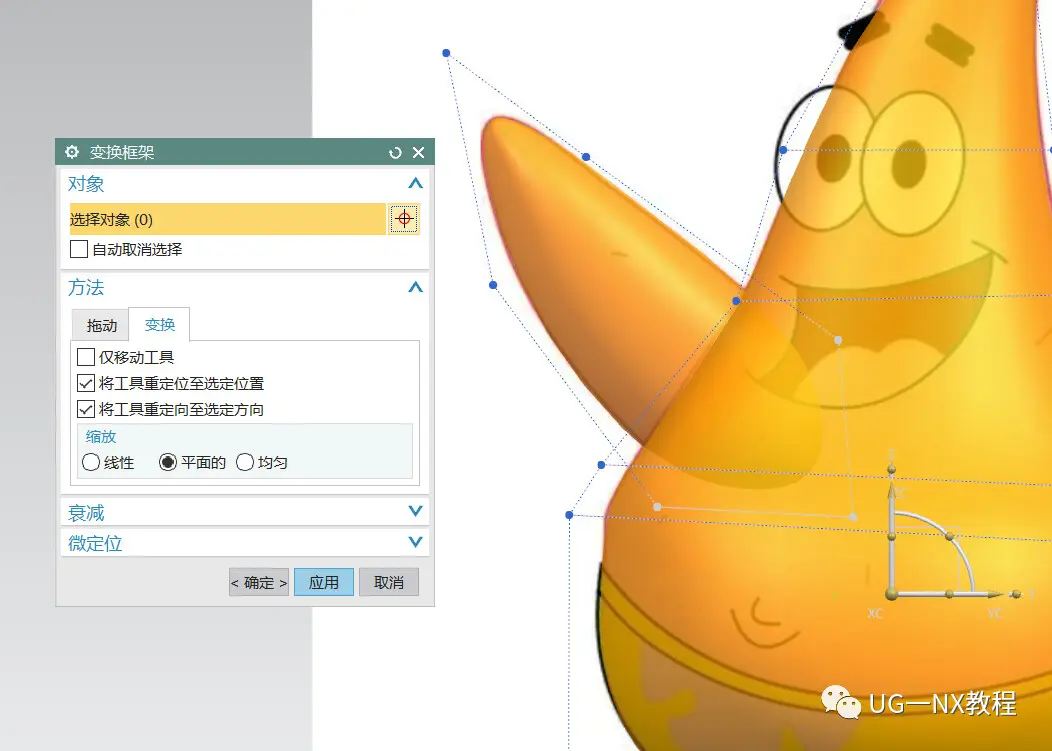The image size is (1052, 751).
Task: Collapse the 方法 section
Action: [x=415, y=287]
